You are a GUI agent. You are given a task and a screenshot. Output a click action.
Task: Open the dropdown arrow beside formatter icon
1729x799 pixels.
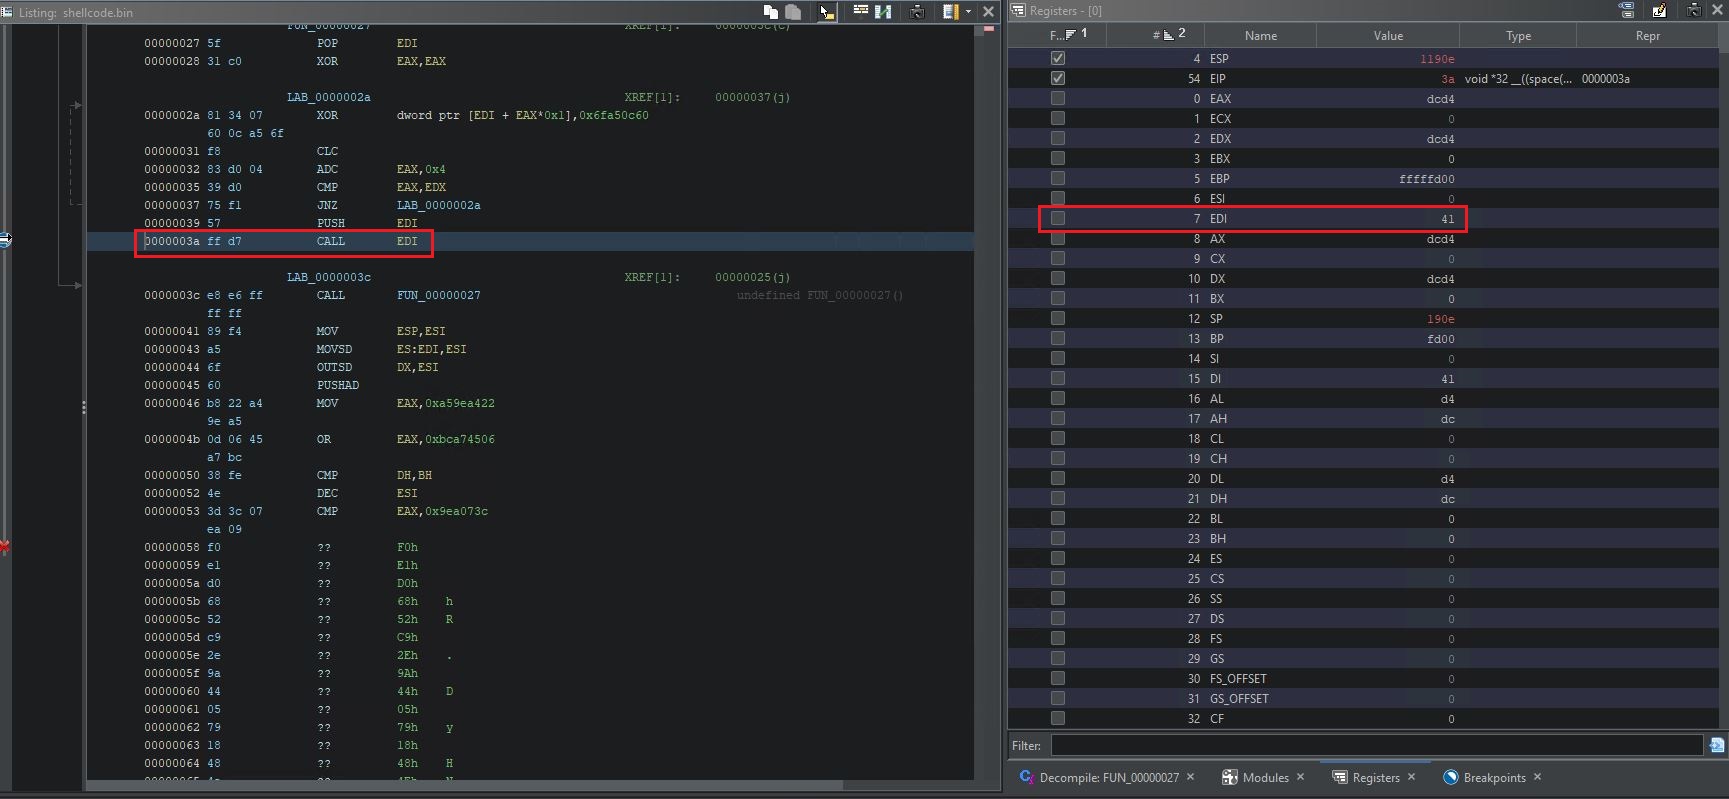[968, 12]
